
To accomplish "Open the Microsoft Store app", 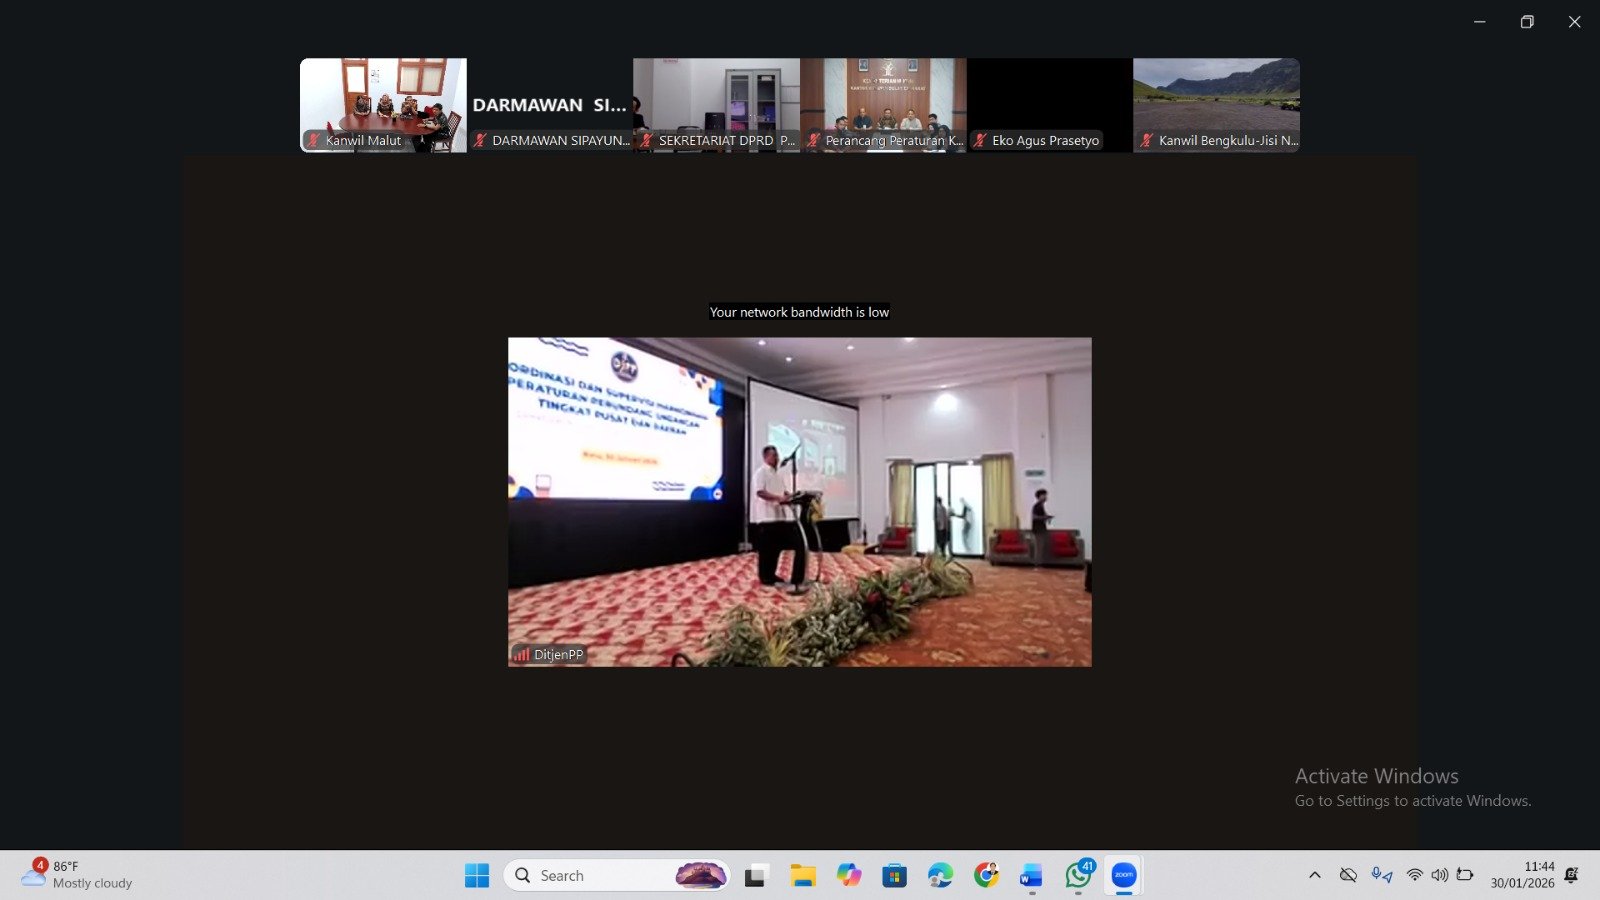I will pyautogui.click(x=894, y=876).
